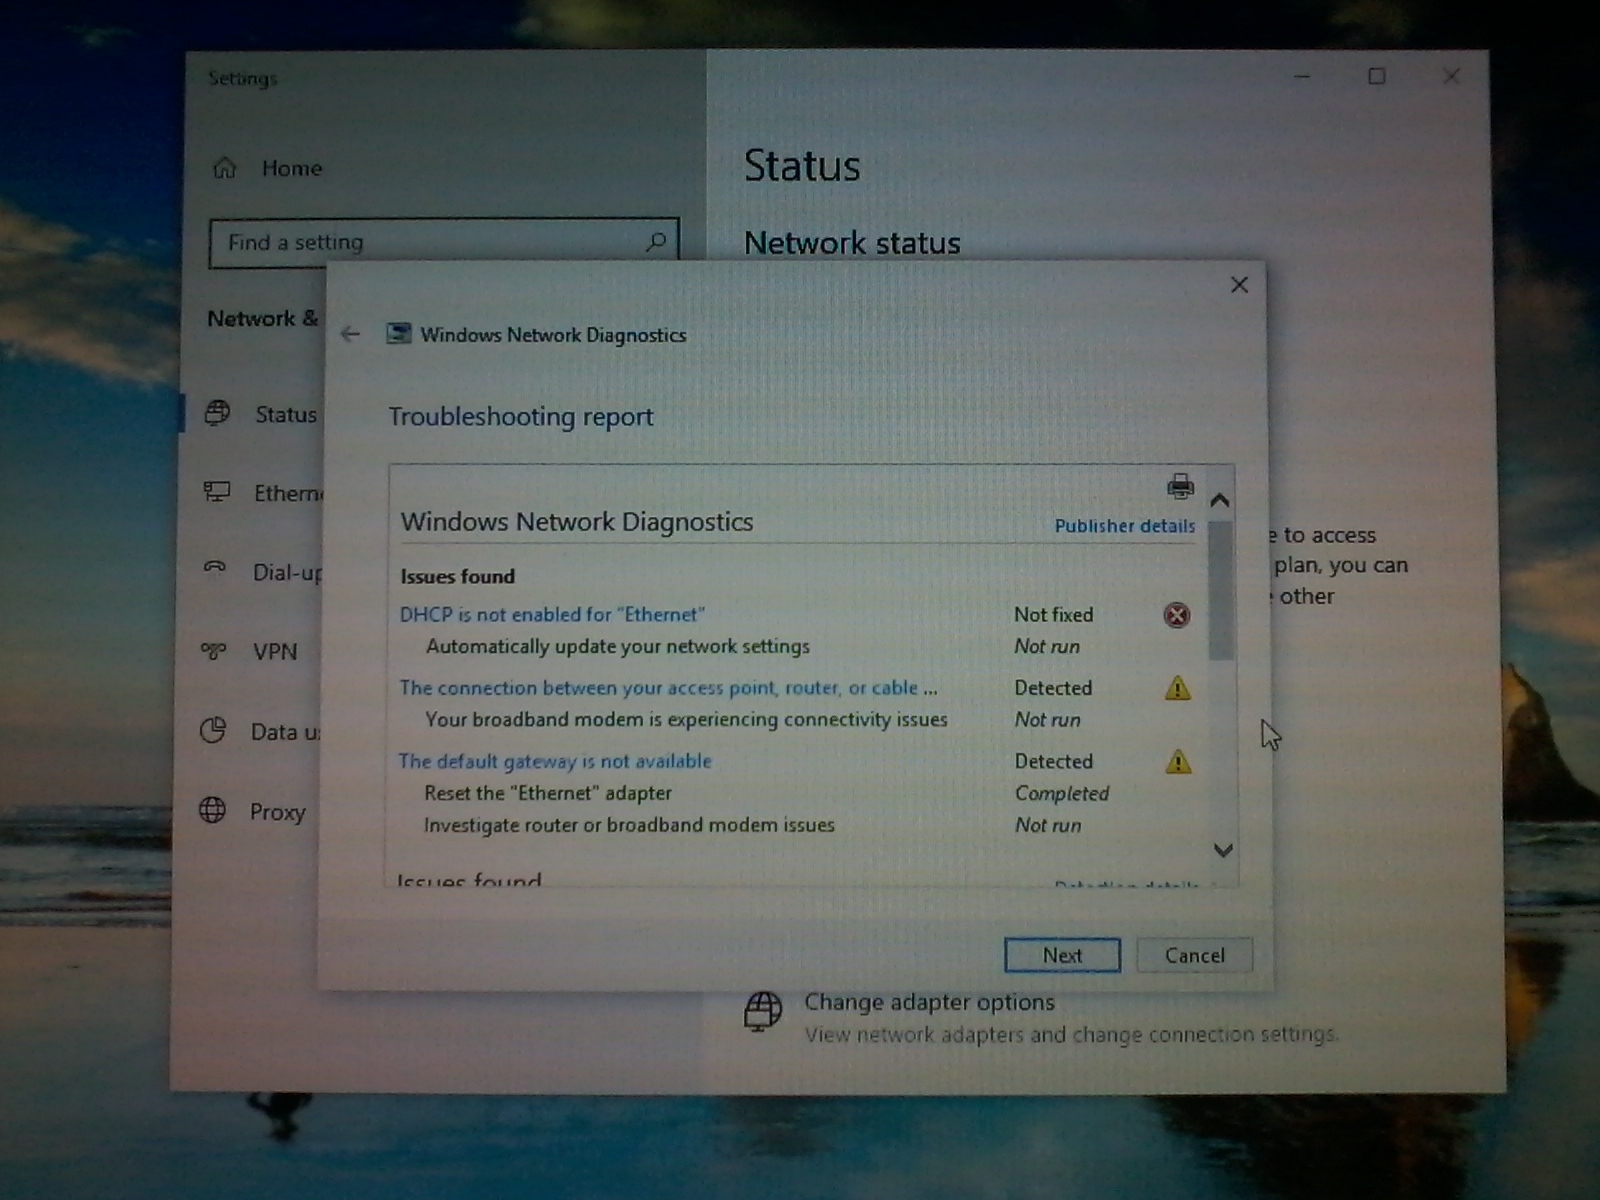Click the Find a setting search field
This screenshot has height=1200, width=1600.
point(444,242)
